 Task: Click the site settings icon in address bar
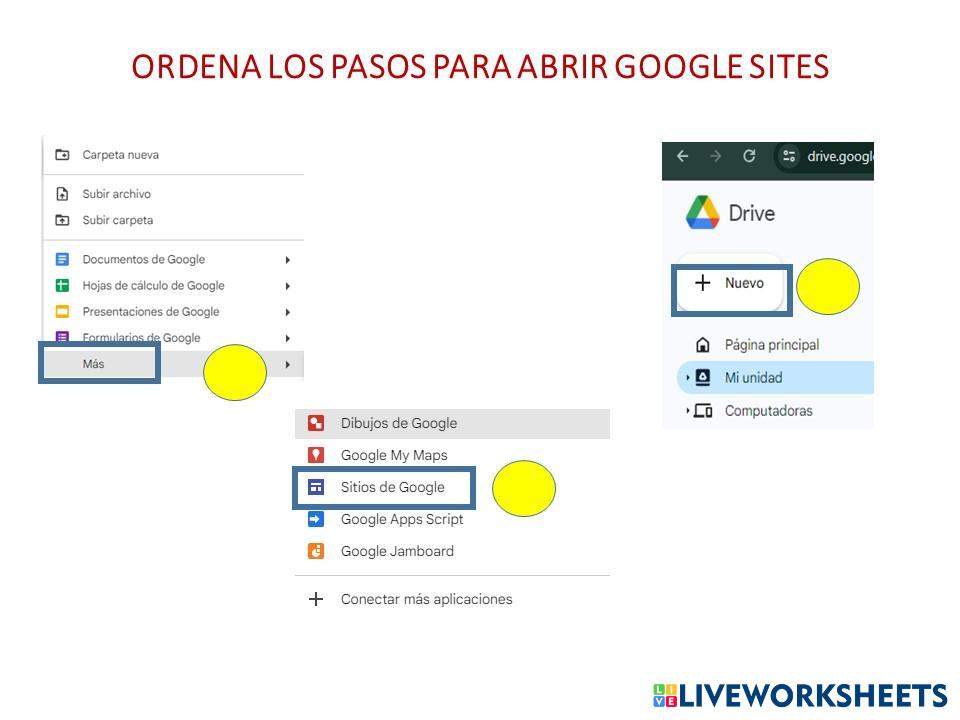click(x=789, y=156)
